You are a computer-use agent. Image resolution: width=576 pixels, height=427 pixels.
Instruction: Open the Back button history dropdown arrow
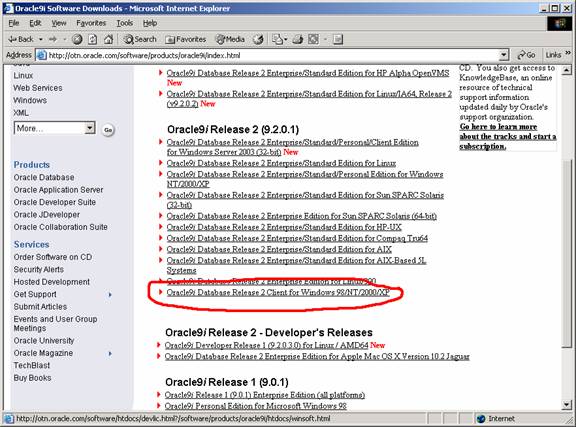coord(41,39)
